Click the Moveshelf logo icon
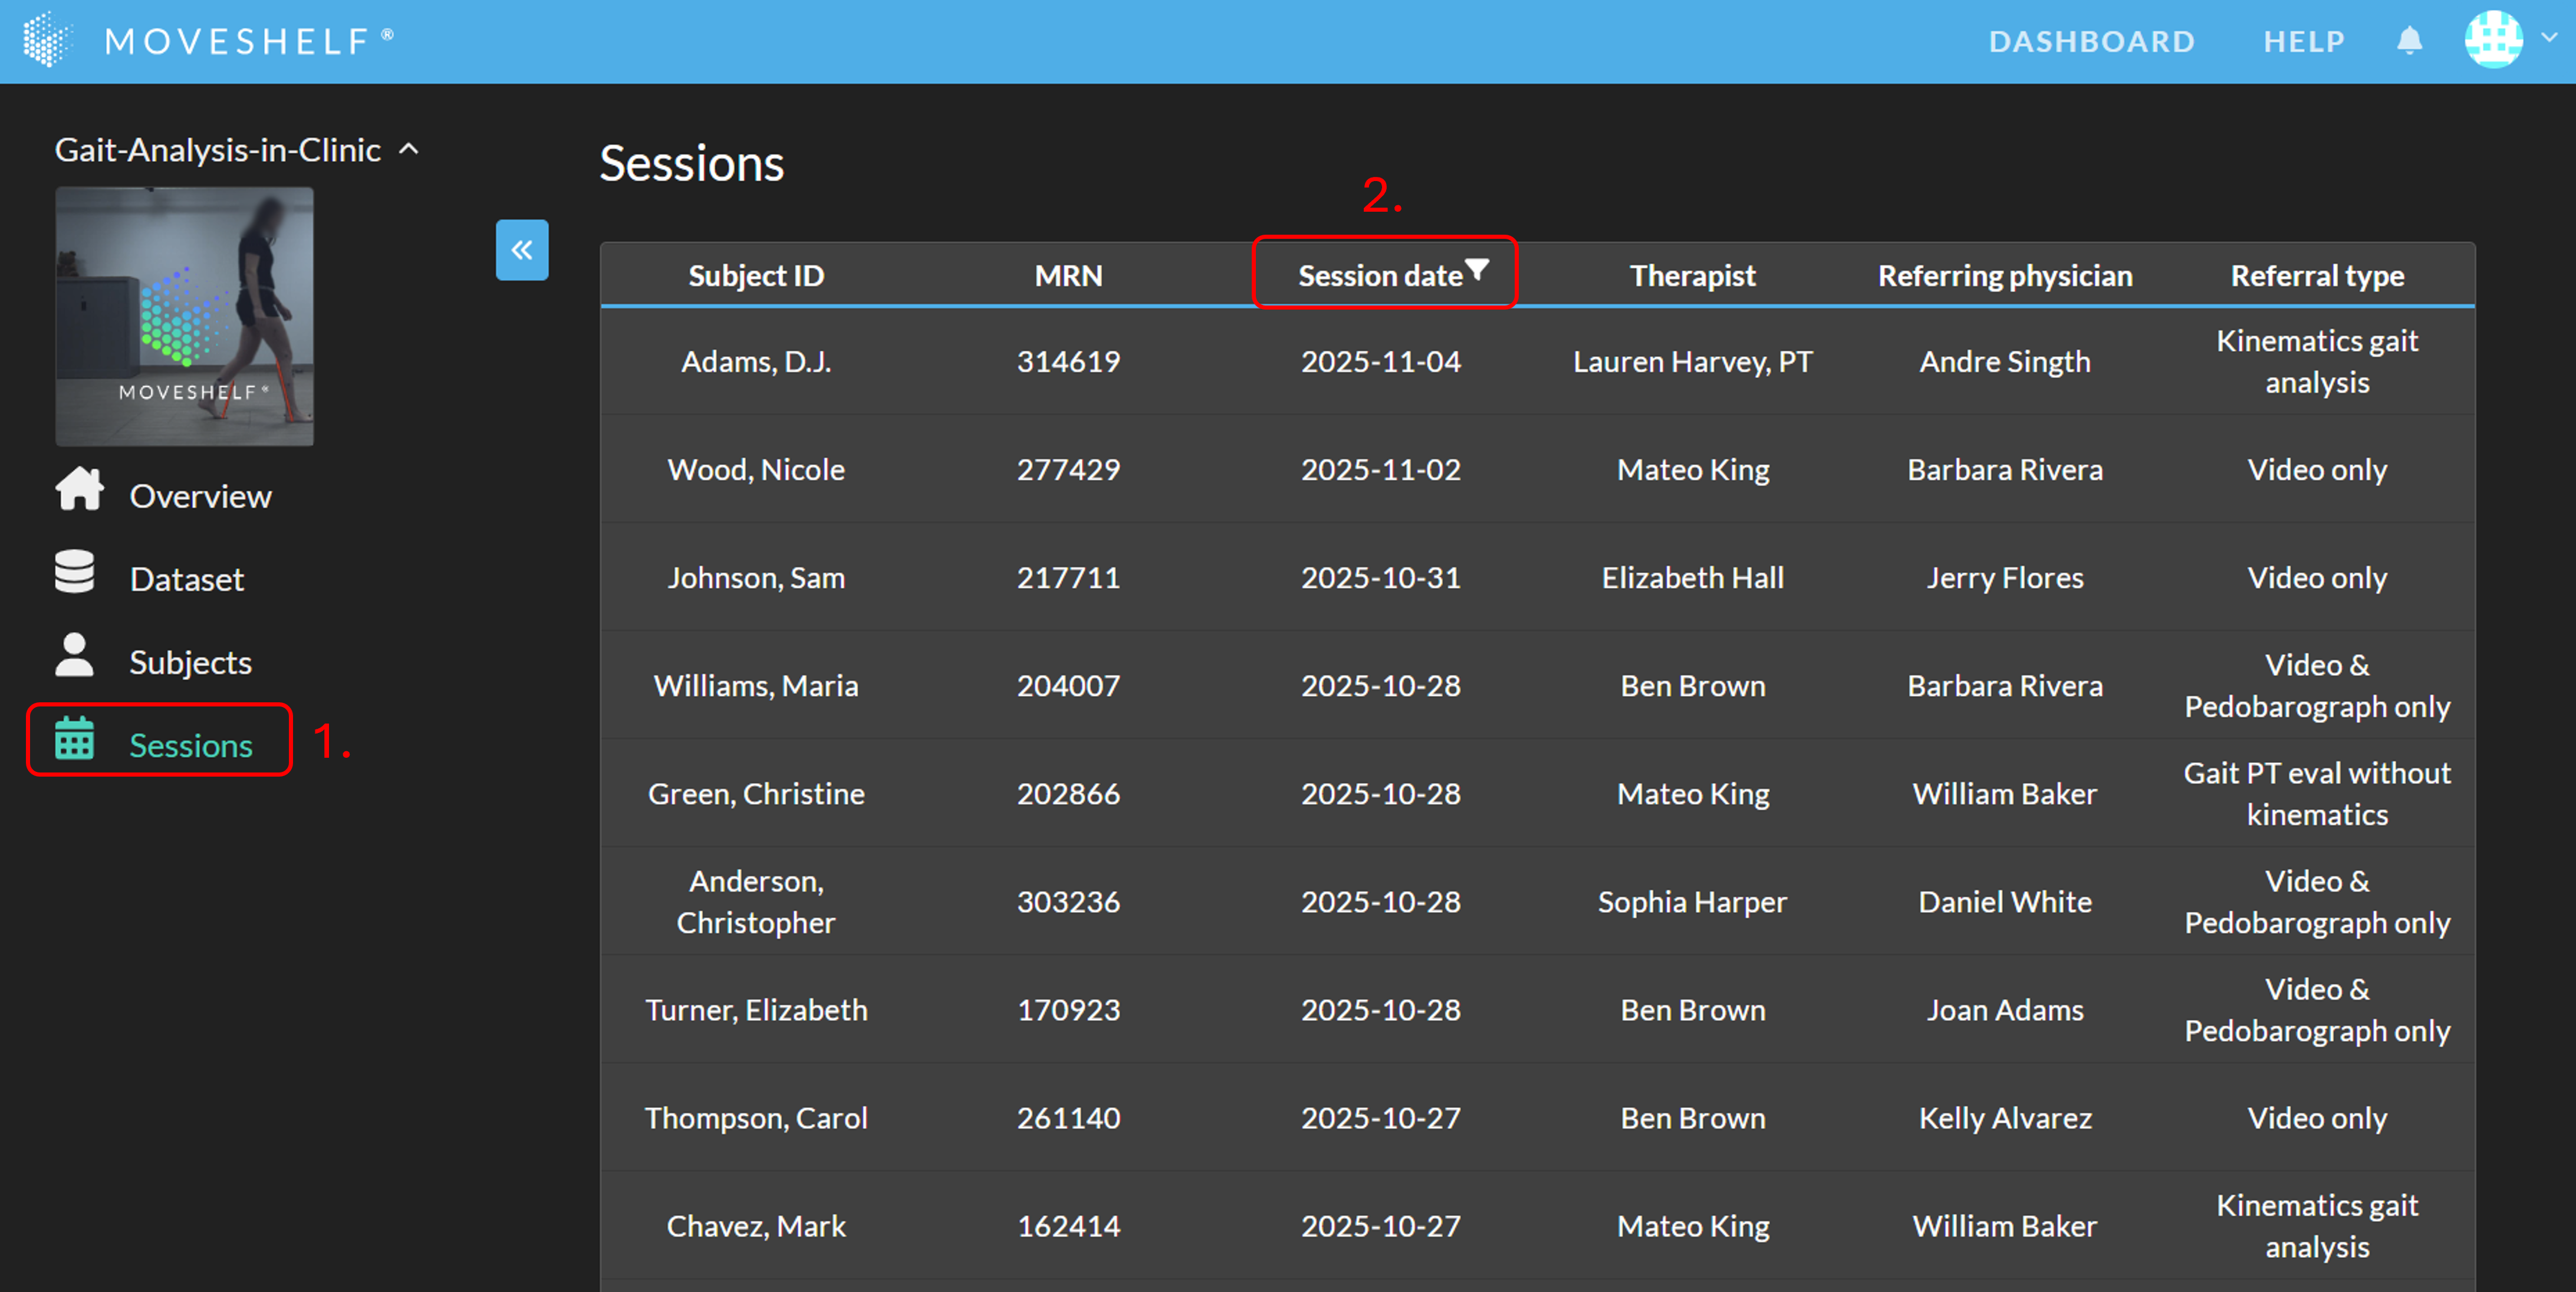2576x1292 pixels. coord(46,40)
